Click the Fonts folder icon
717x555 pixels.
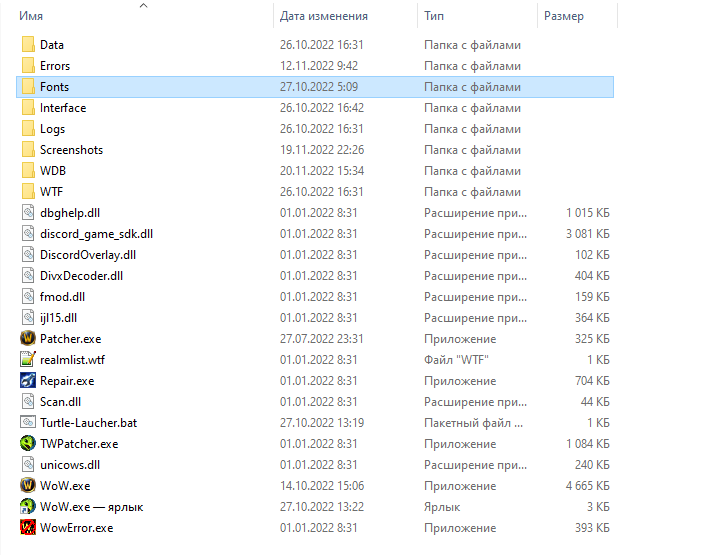tap(28, 87)
